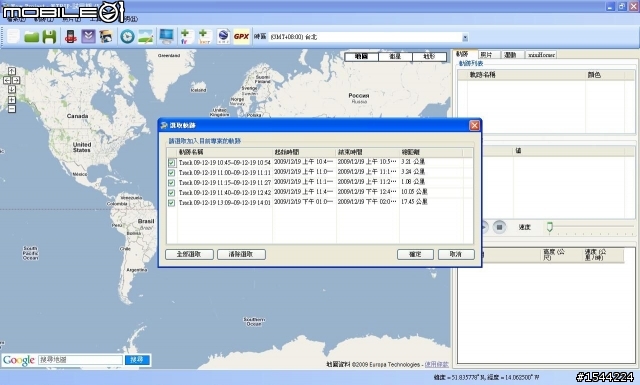
Task: Uncheck track 09-12-19 10:45–10:54
Action: (171, 162)
